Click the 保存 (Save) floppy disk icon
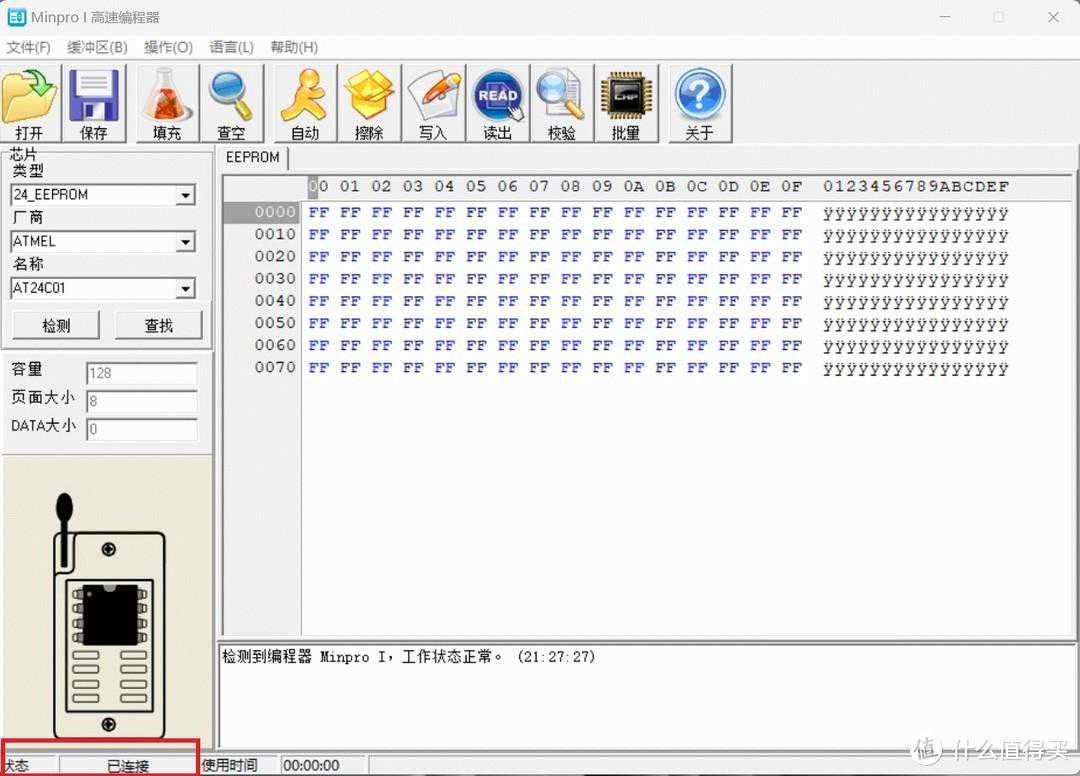Viewport: 1080px width, 776px height. pos(94,104)
